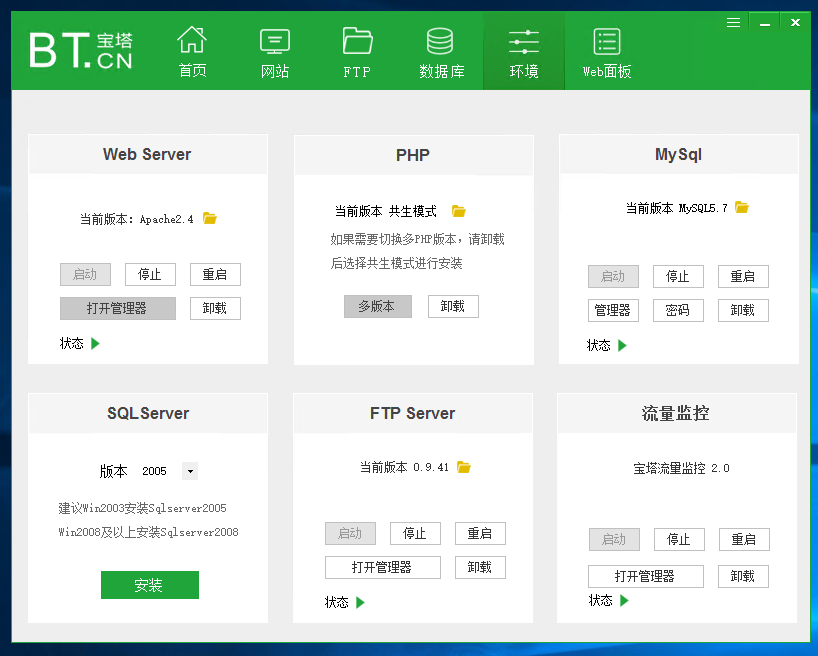
Task: Click MySql green status arrow
Action: point(622,345)
